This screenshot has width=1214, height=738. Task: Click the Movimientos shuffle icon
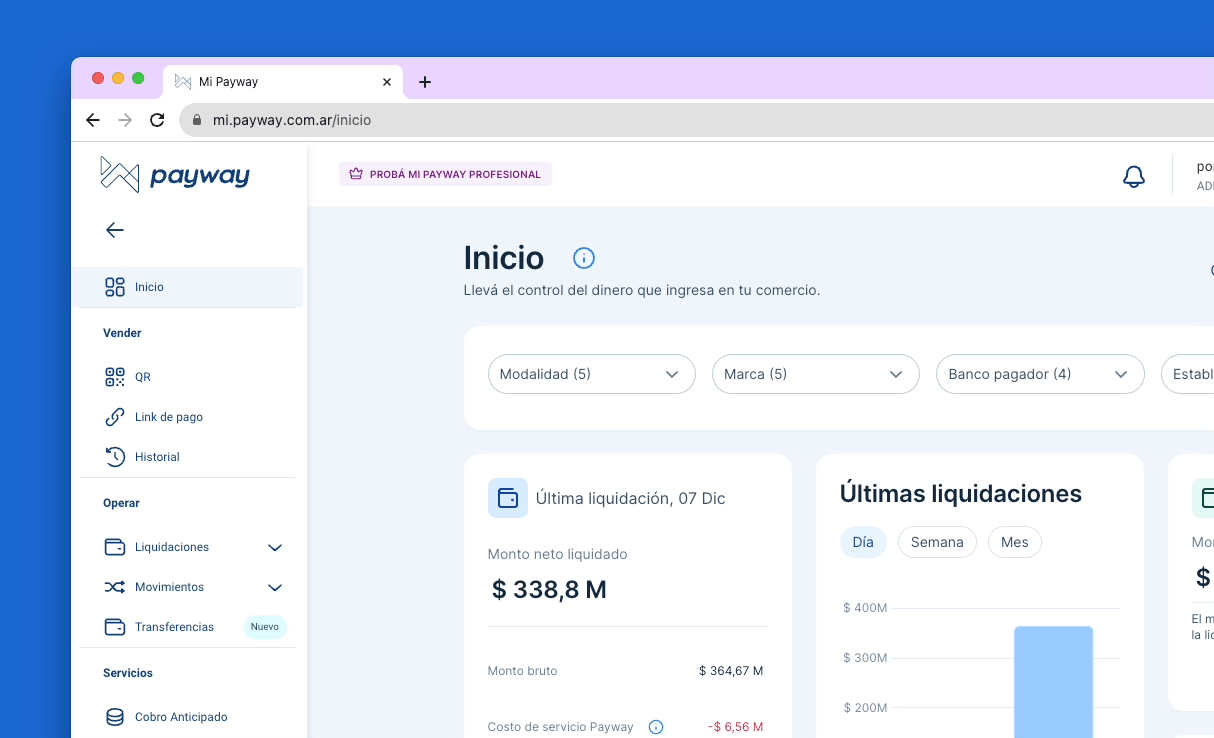(x=115, y=587)
